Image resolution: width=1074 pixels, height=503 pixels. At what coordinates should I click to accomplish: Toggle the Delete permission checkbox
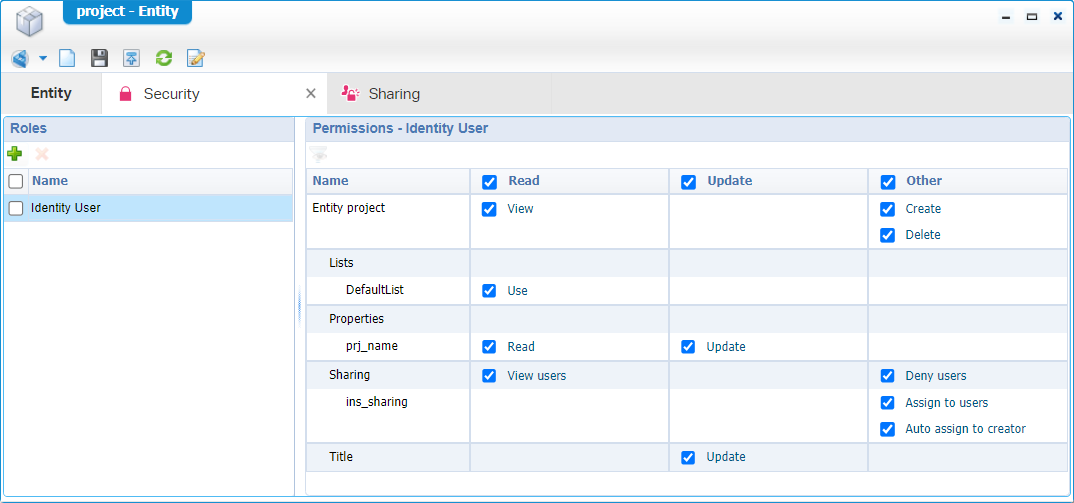click(887, 235)
